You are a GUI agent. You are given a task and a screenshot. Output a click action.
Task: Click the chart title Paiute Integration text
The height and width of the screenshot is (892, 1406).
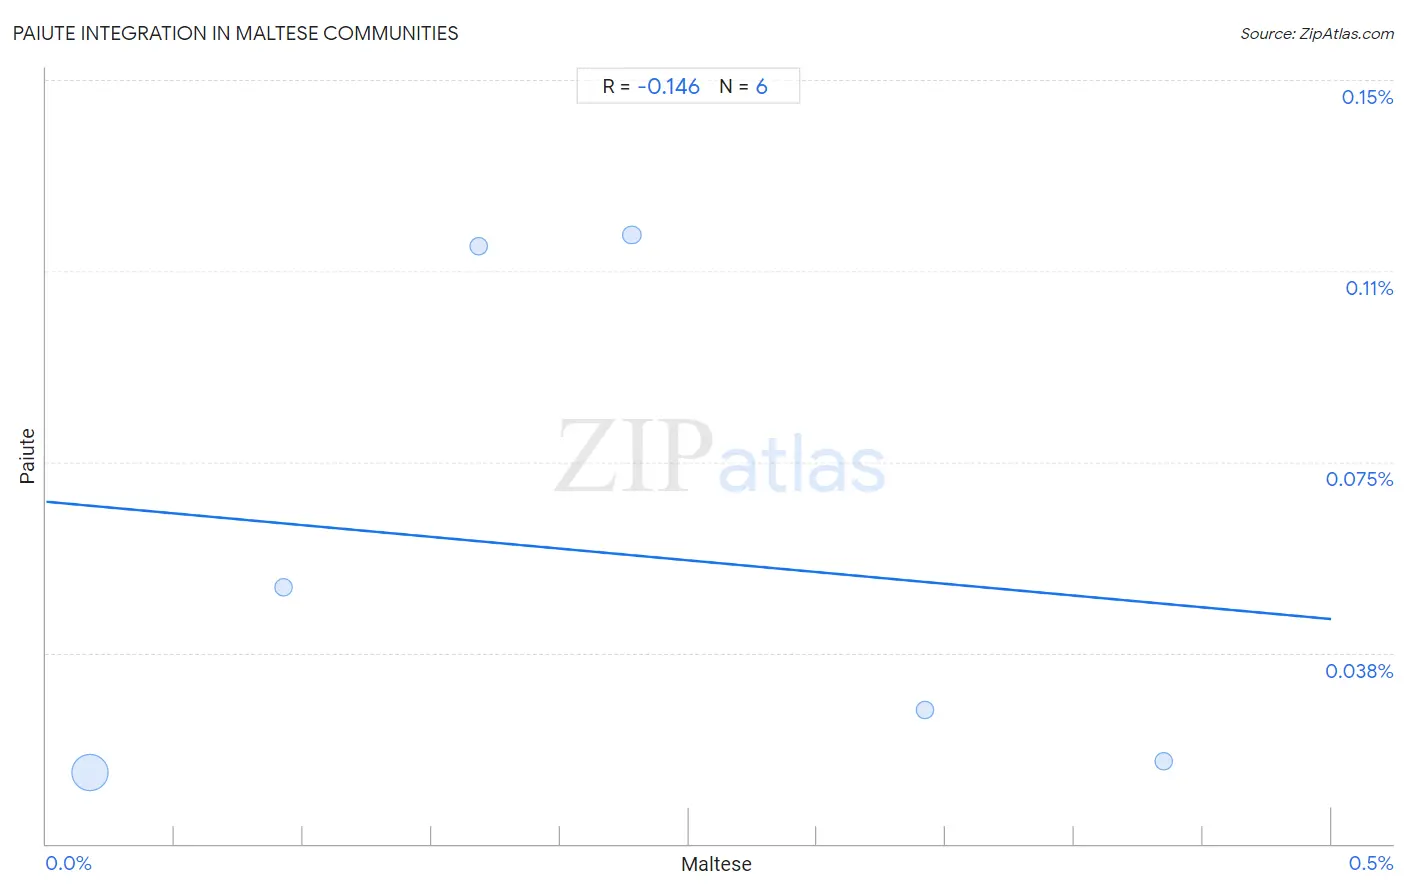(236, 33)
